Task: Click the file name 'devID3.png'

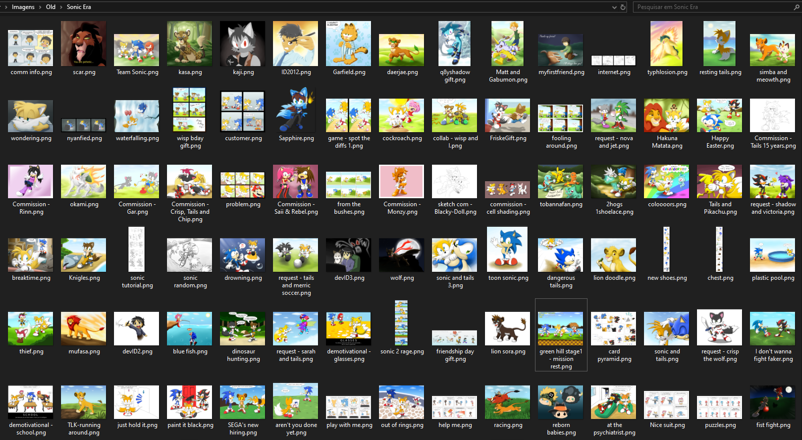Action: point(349,278)
